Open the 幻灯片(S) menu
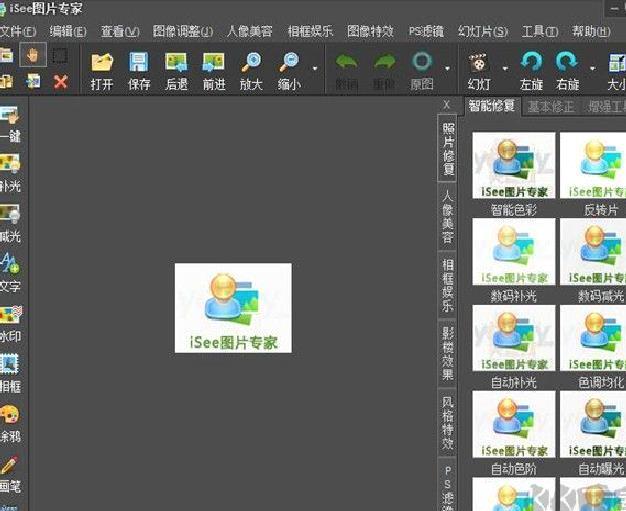This screenshot has width=626, height=511. 483,31
